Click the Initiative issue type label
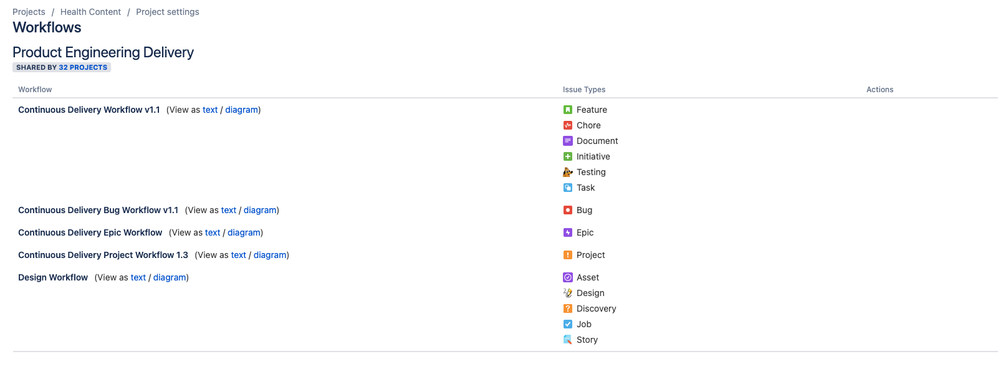 [x=593, y=157]
